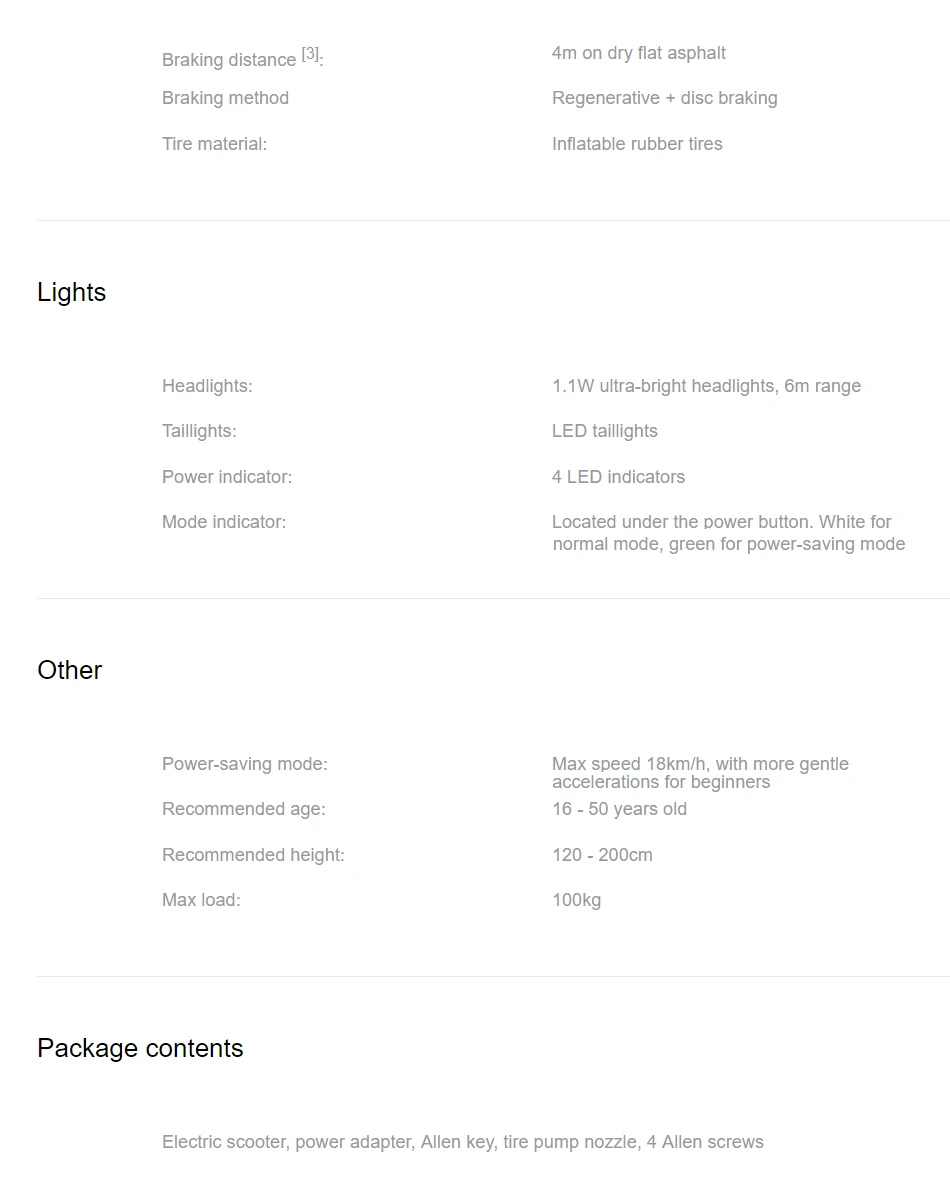Click the Other section heading
The width and height of the screenshot is (950, 1198).
click(x=70, y=670)
